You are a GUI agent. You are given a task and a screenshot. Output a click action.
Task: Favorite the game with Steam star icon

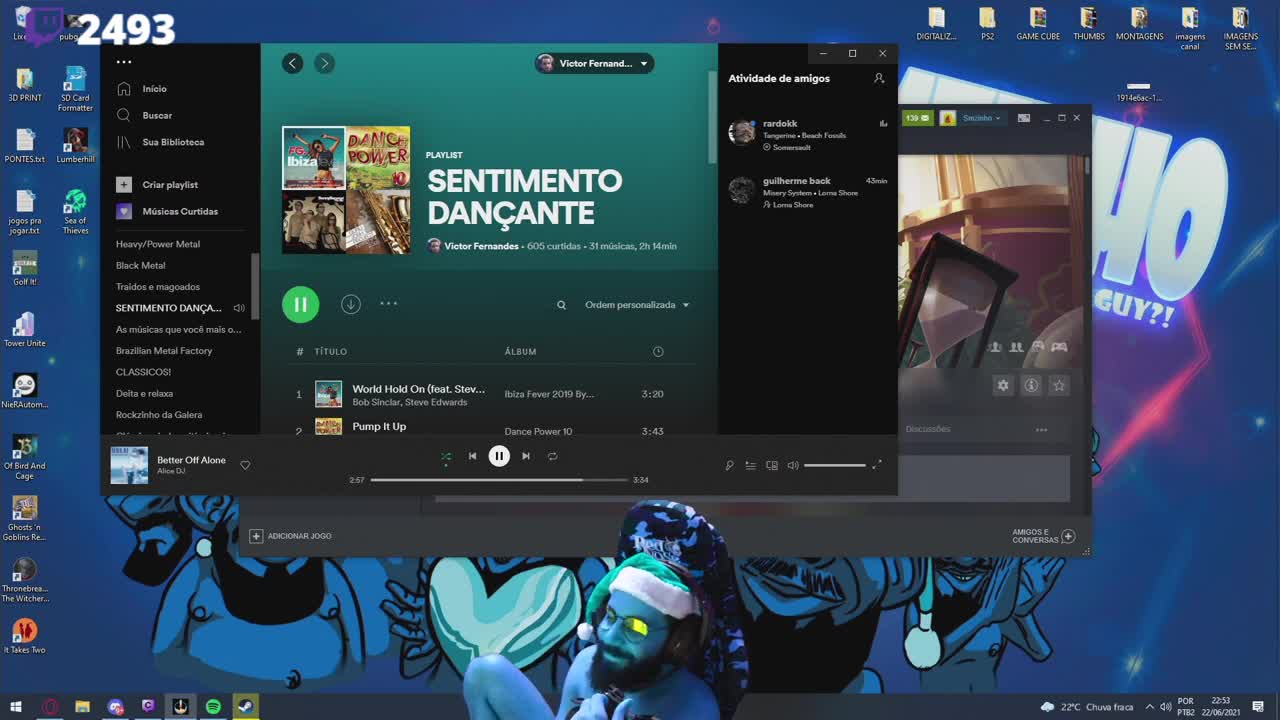1059,385
